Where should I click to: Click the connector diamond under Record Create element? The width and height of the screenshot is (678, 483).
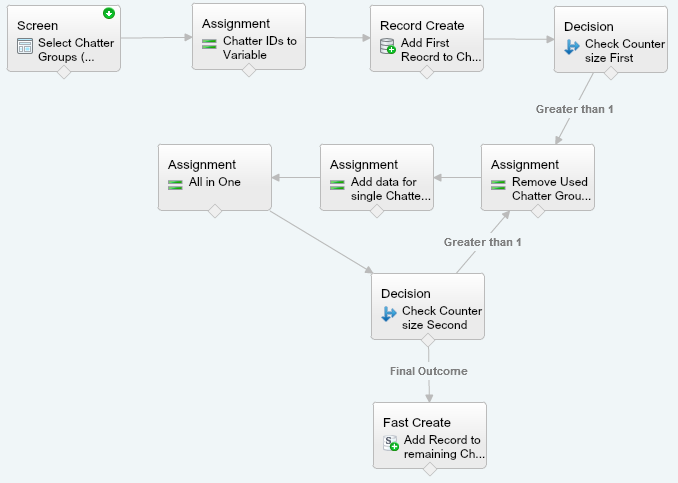[427, 72]
